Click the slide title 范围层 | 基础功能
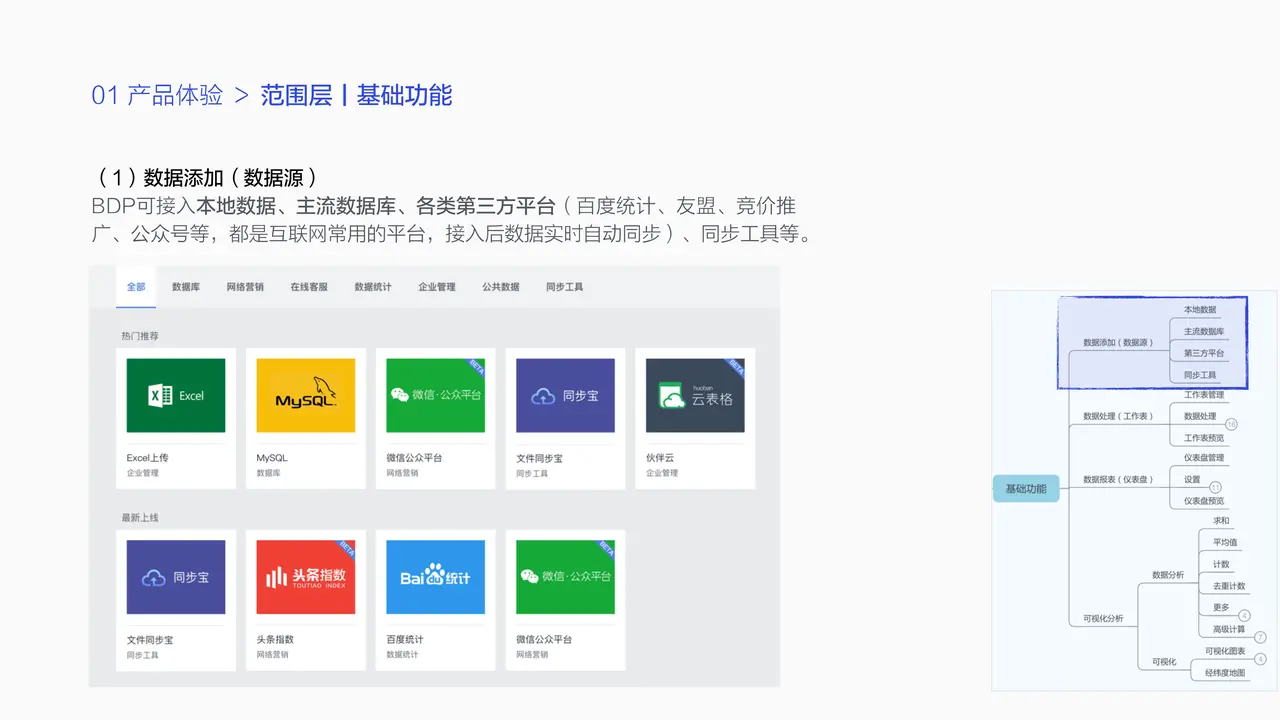 (x=356, y=95)
